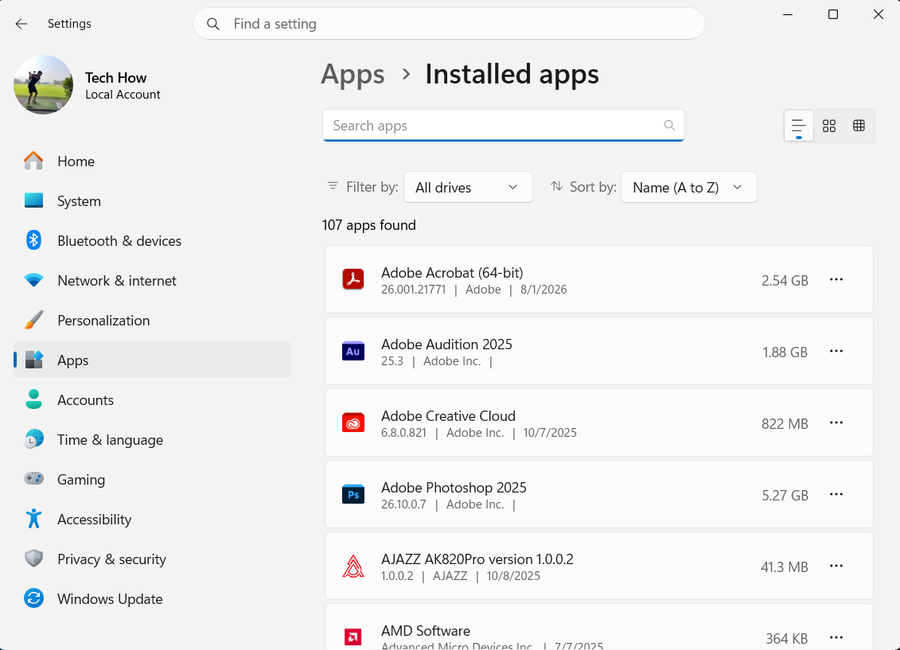
Task: Open Personalization settings
Action: click(152, 320)
